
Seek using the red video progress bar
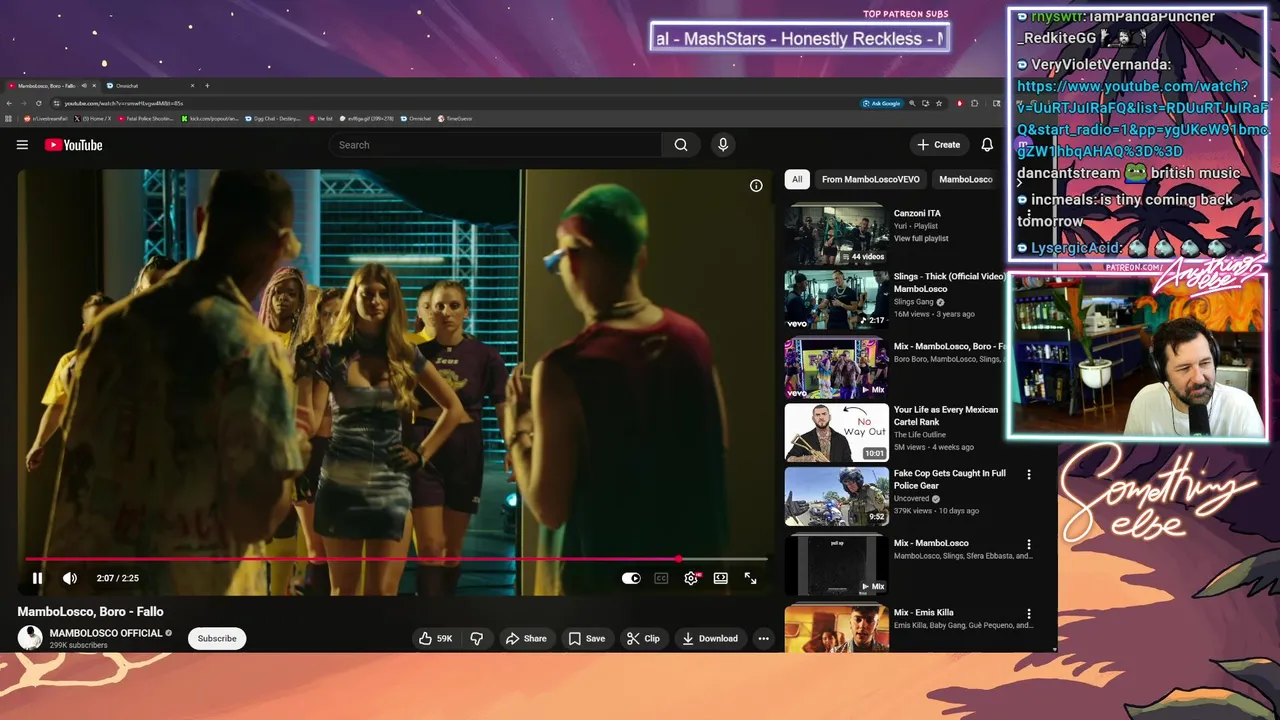[x=396, y=559]
